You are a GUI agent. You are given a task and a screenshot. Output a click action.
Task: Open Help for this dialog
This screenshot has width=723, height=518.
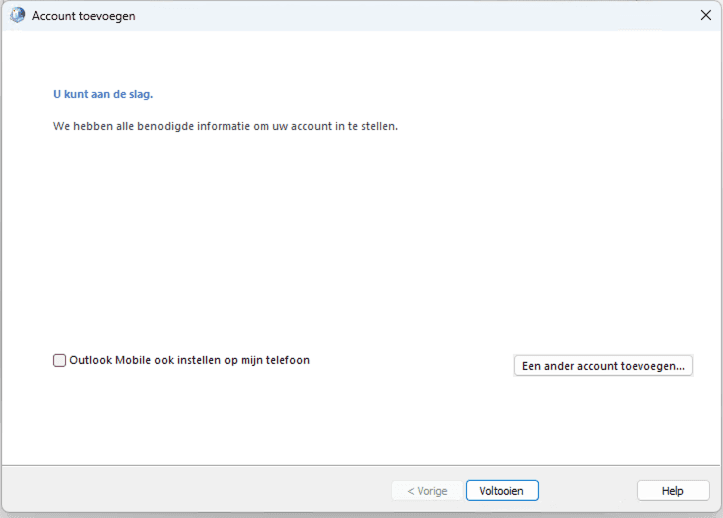[x=673, y=490]
